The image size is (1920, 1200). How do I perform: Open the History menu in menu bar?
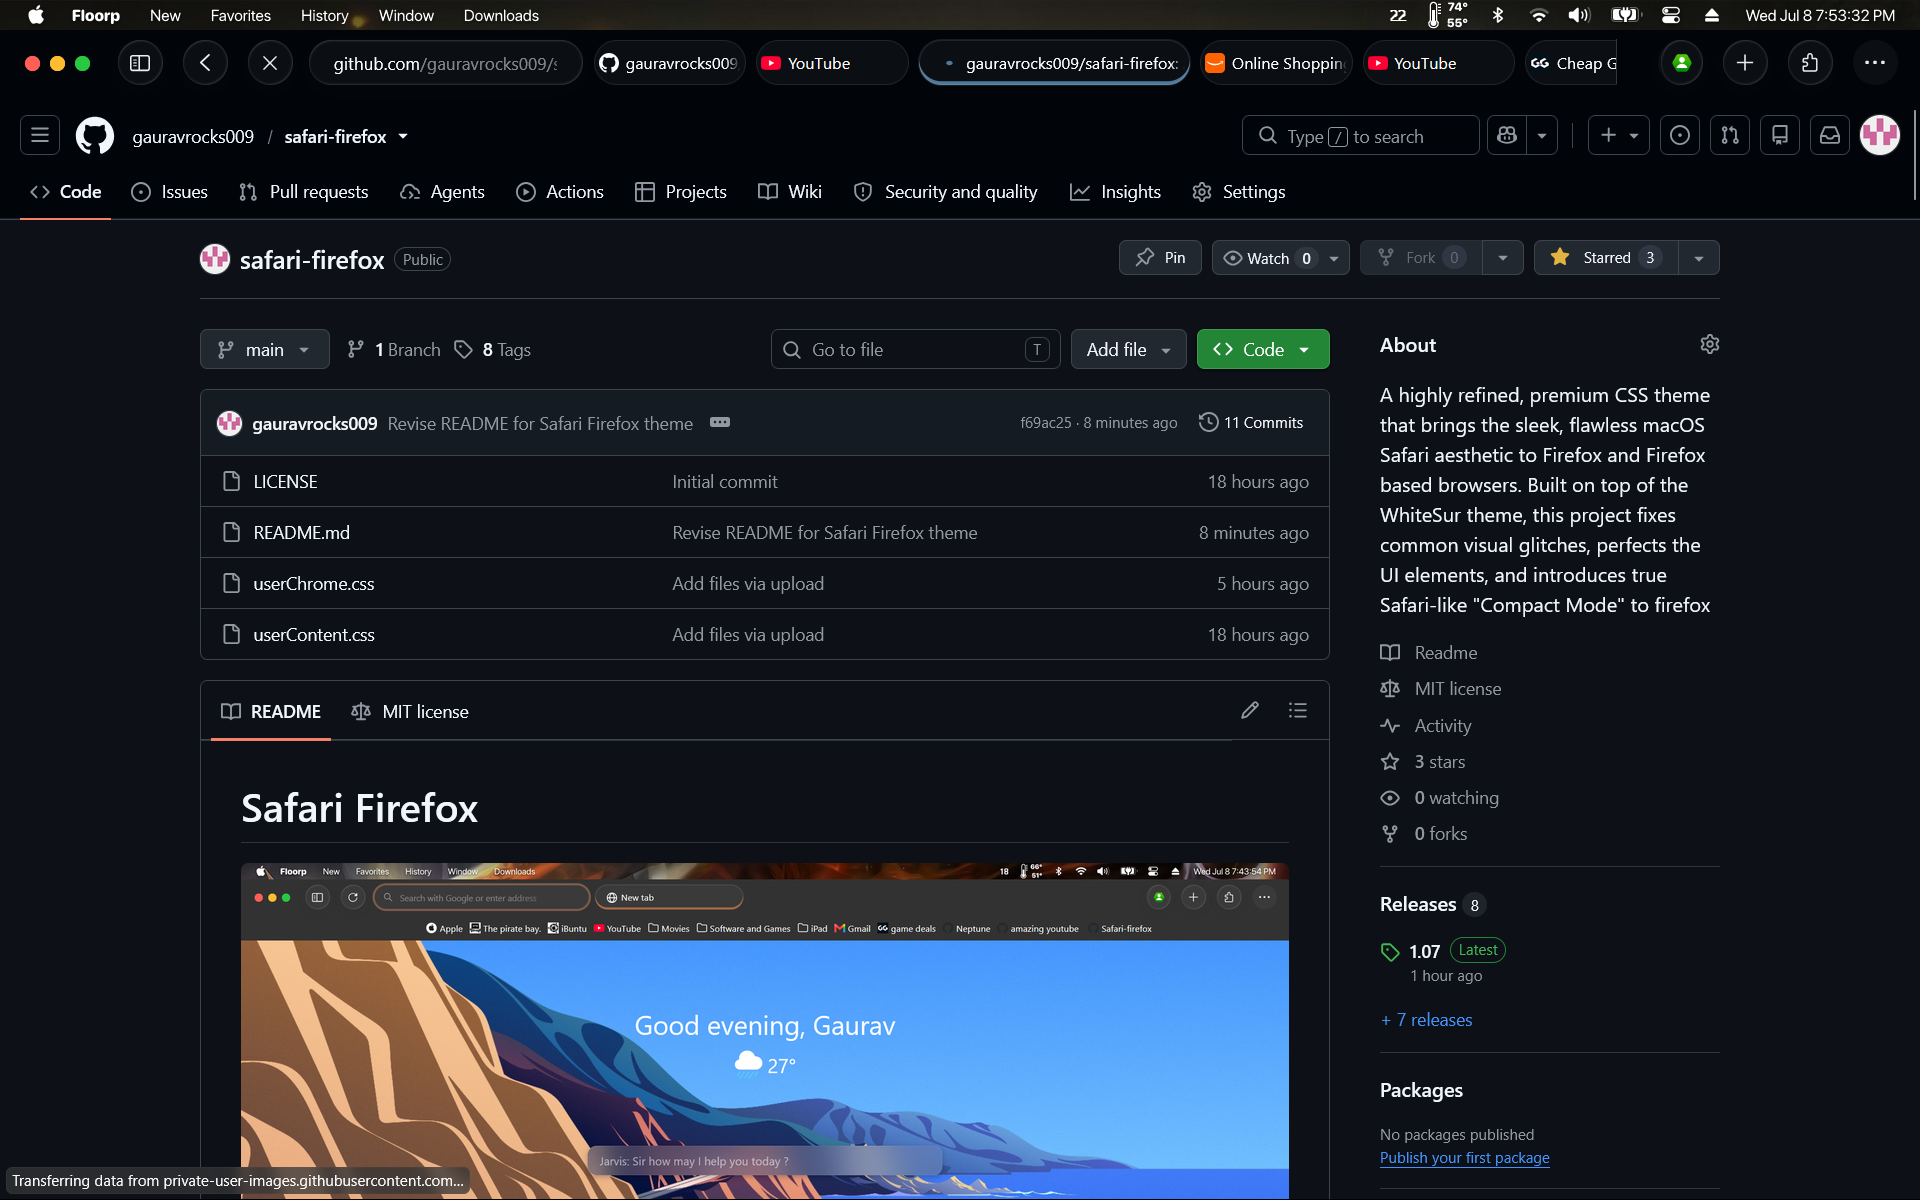click(325, 15)
